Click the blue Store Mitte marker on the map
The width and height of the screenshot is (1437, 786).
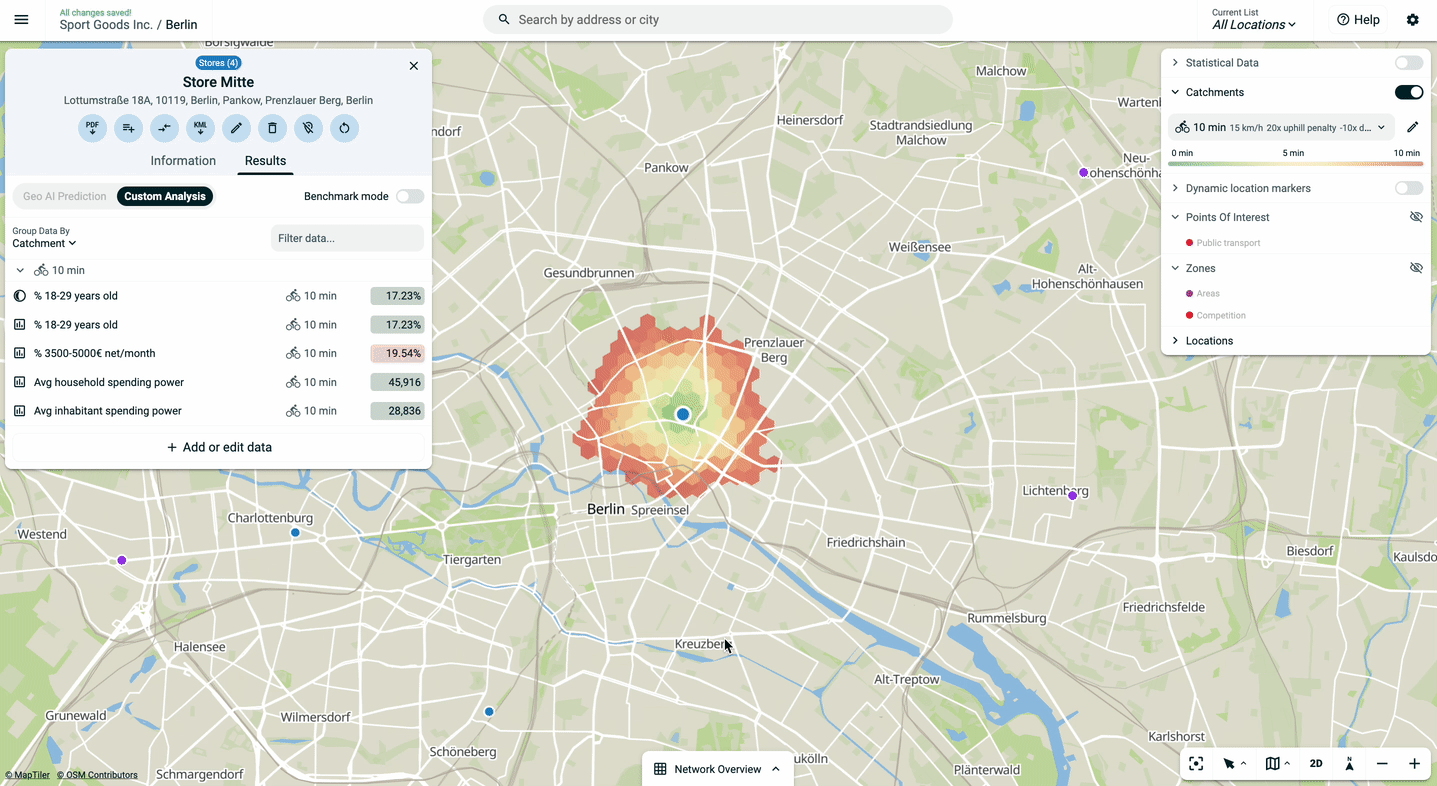click(x=683, y=414)
